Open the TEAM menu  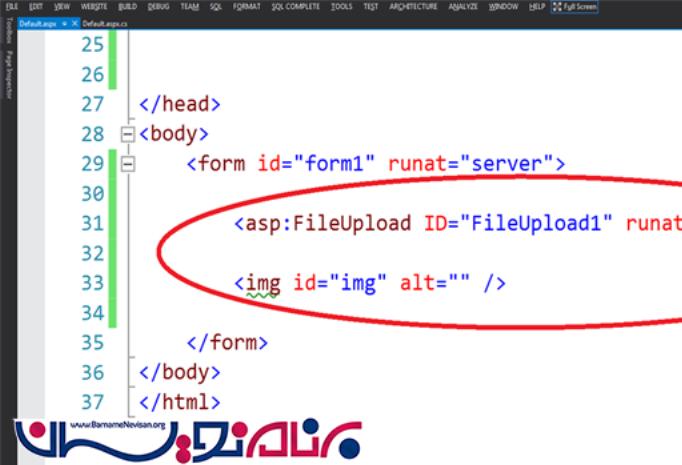pos(190,7)
